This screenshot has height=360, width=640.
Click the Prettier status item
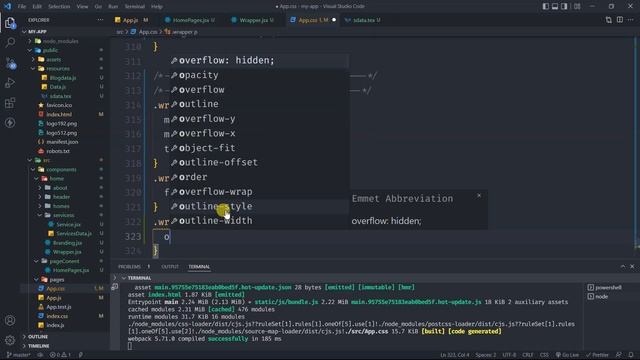pos(597,355)
